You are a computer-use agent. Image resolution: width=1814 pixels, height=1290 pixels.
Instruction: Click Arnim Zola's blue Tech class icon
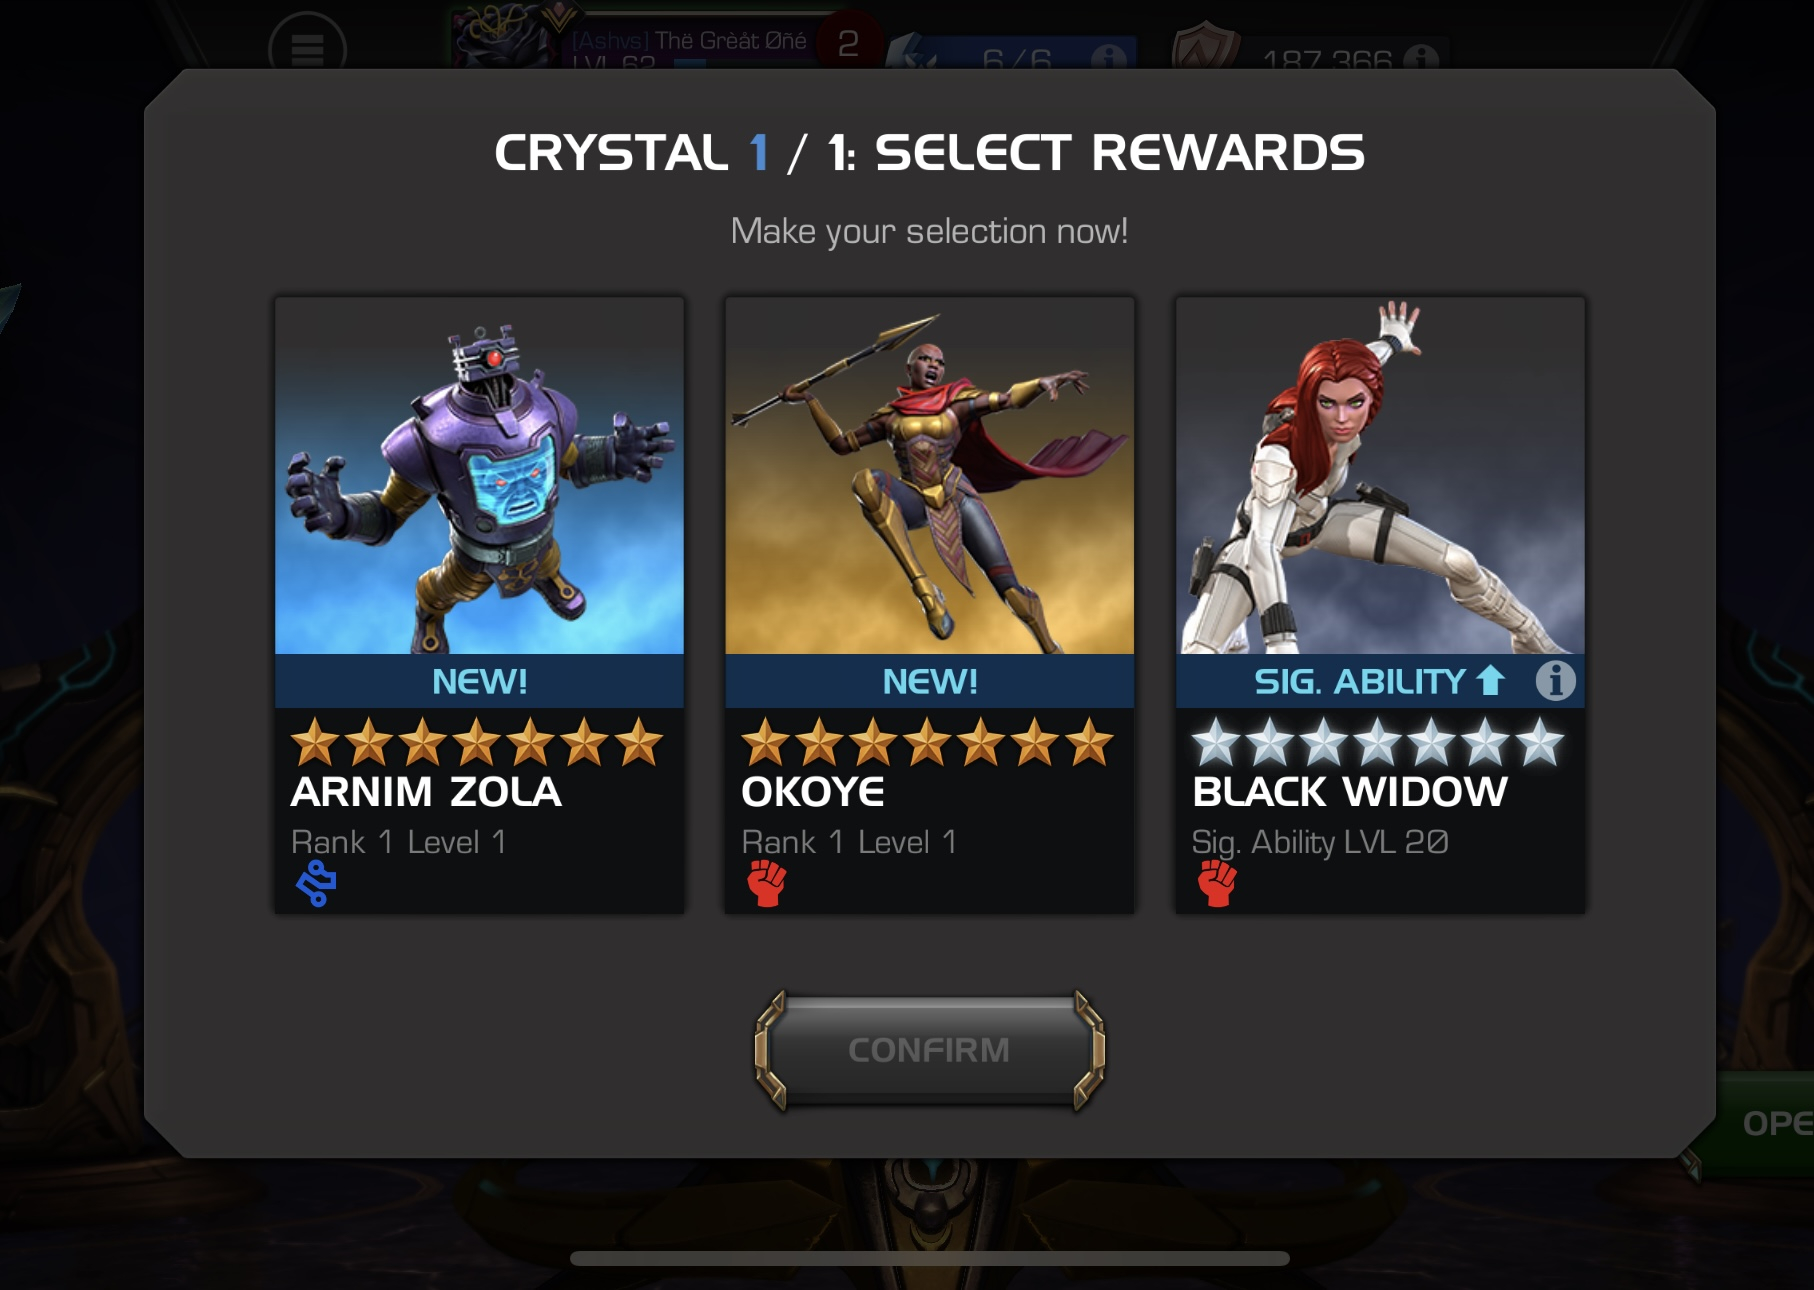[x=316, y=884]
